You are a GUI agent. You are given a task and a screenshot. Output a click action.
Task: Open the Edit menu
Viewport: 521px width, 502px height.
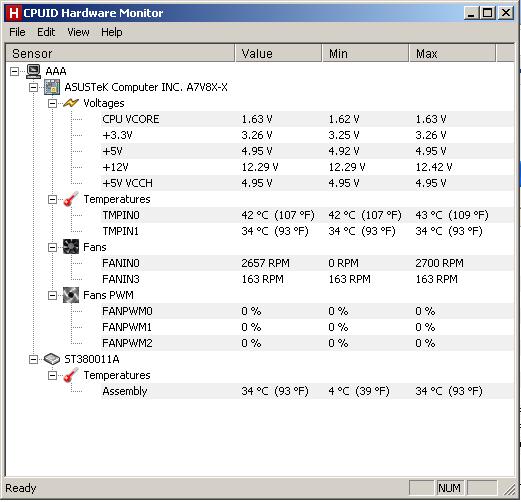(46, 32)
